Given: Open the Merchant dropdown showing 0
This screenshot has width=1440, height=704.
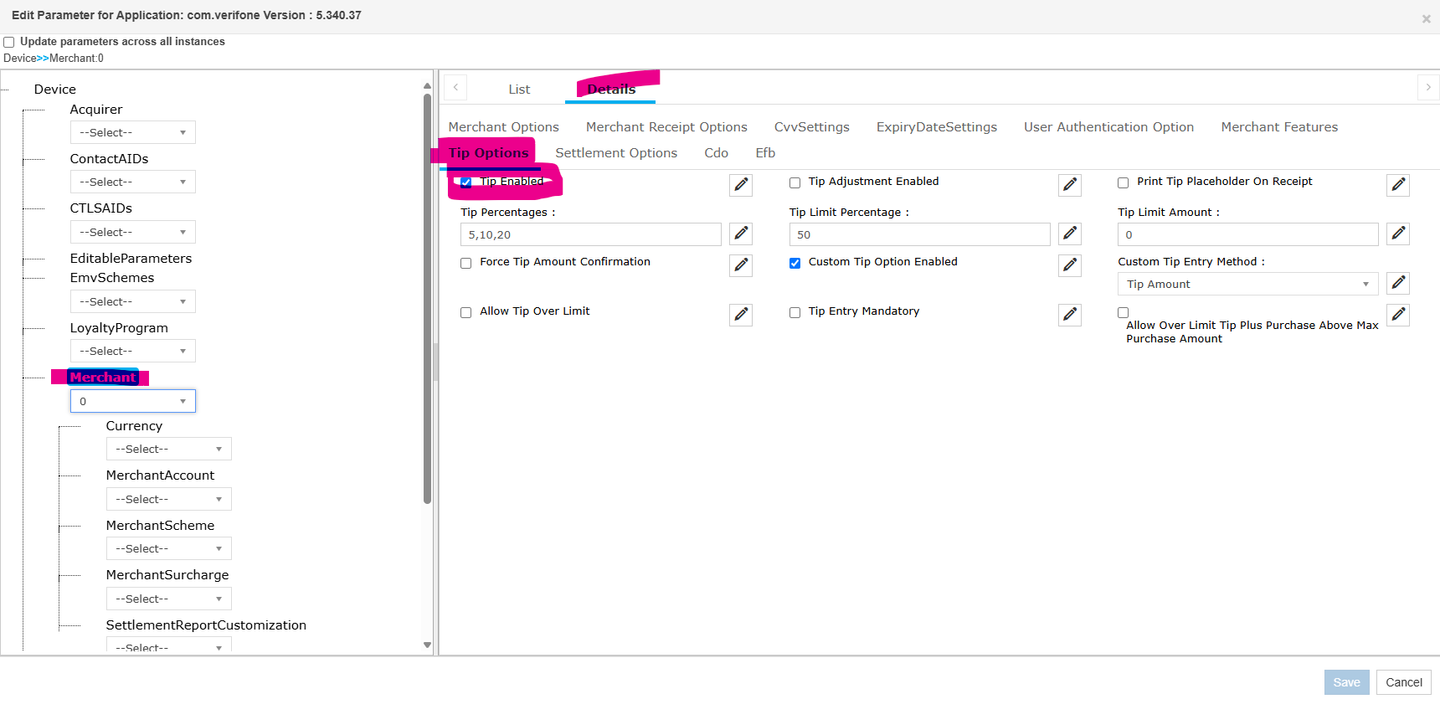Looking at the screenshot, I should click(133, 401).
